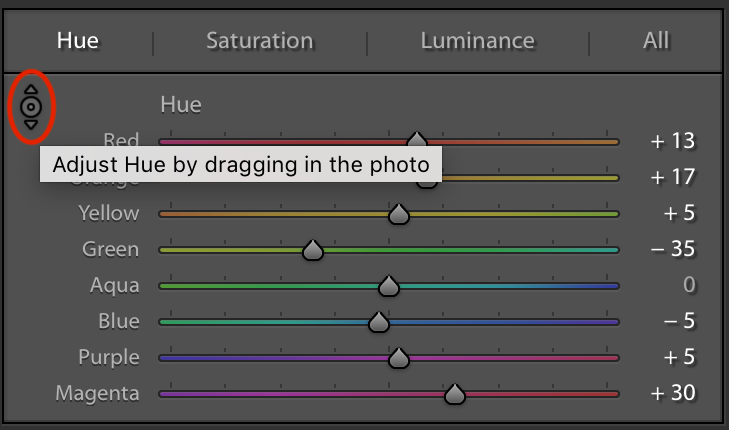Viewport: 729px width, 430px height.
Task: Click the Green hue value −35
Action: 673,250
